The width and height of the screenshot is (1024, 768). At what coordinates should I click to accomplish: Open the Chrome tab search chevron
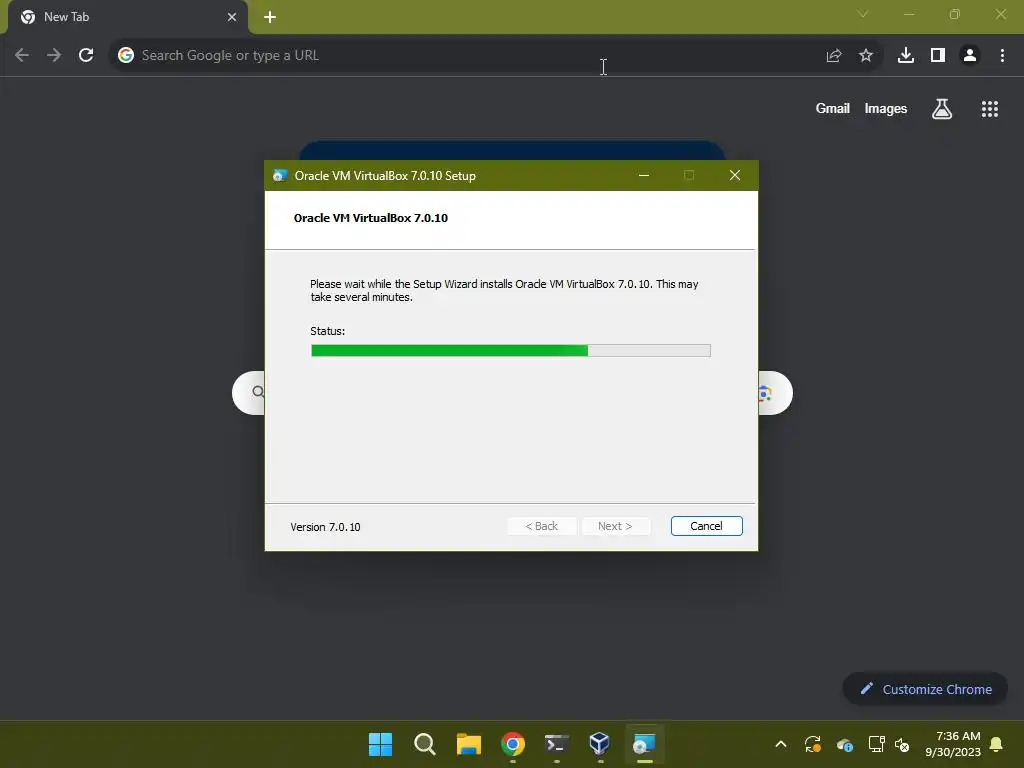(x=863, y=14)
